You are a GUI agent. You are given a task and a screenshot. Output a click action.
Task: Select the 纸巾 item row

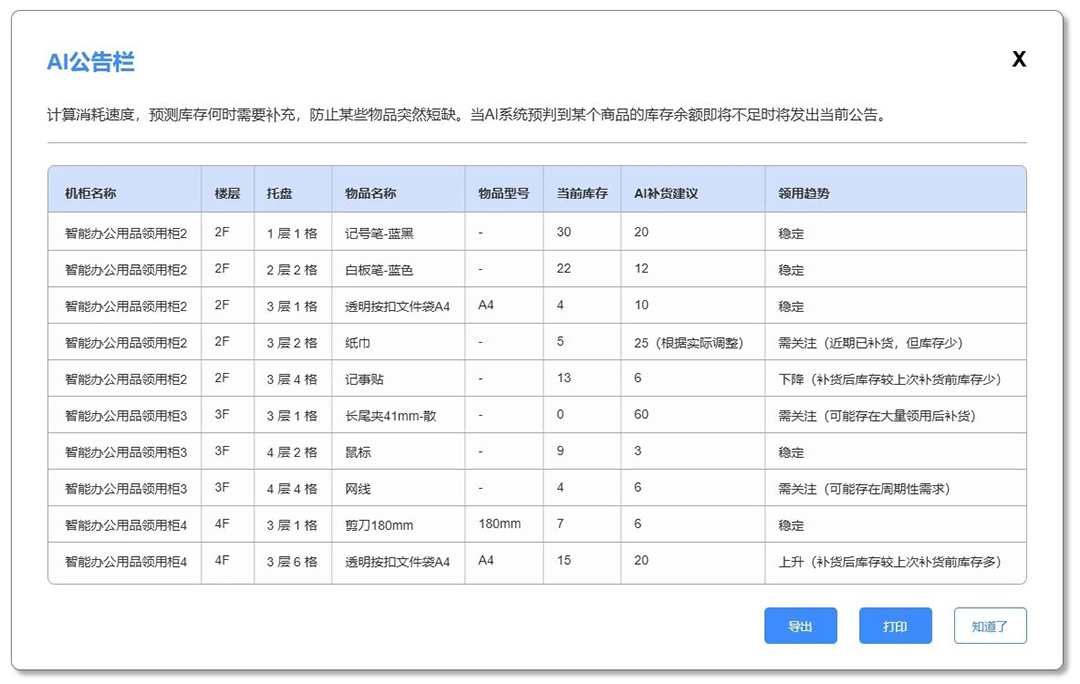pyautogui.click(x=357, y=343)
